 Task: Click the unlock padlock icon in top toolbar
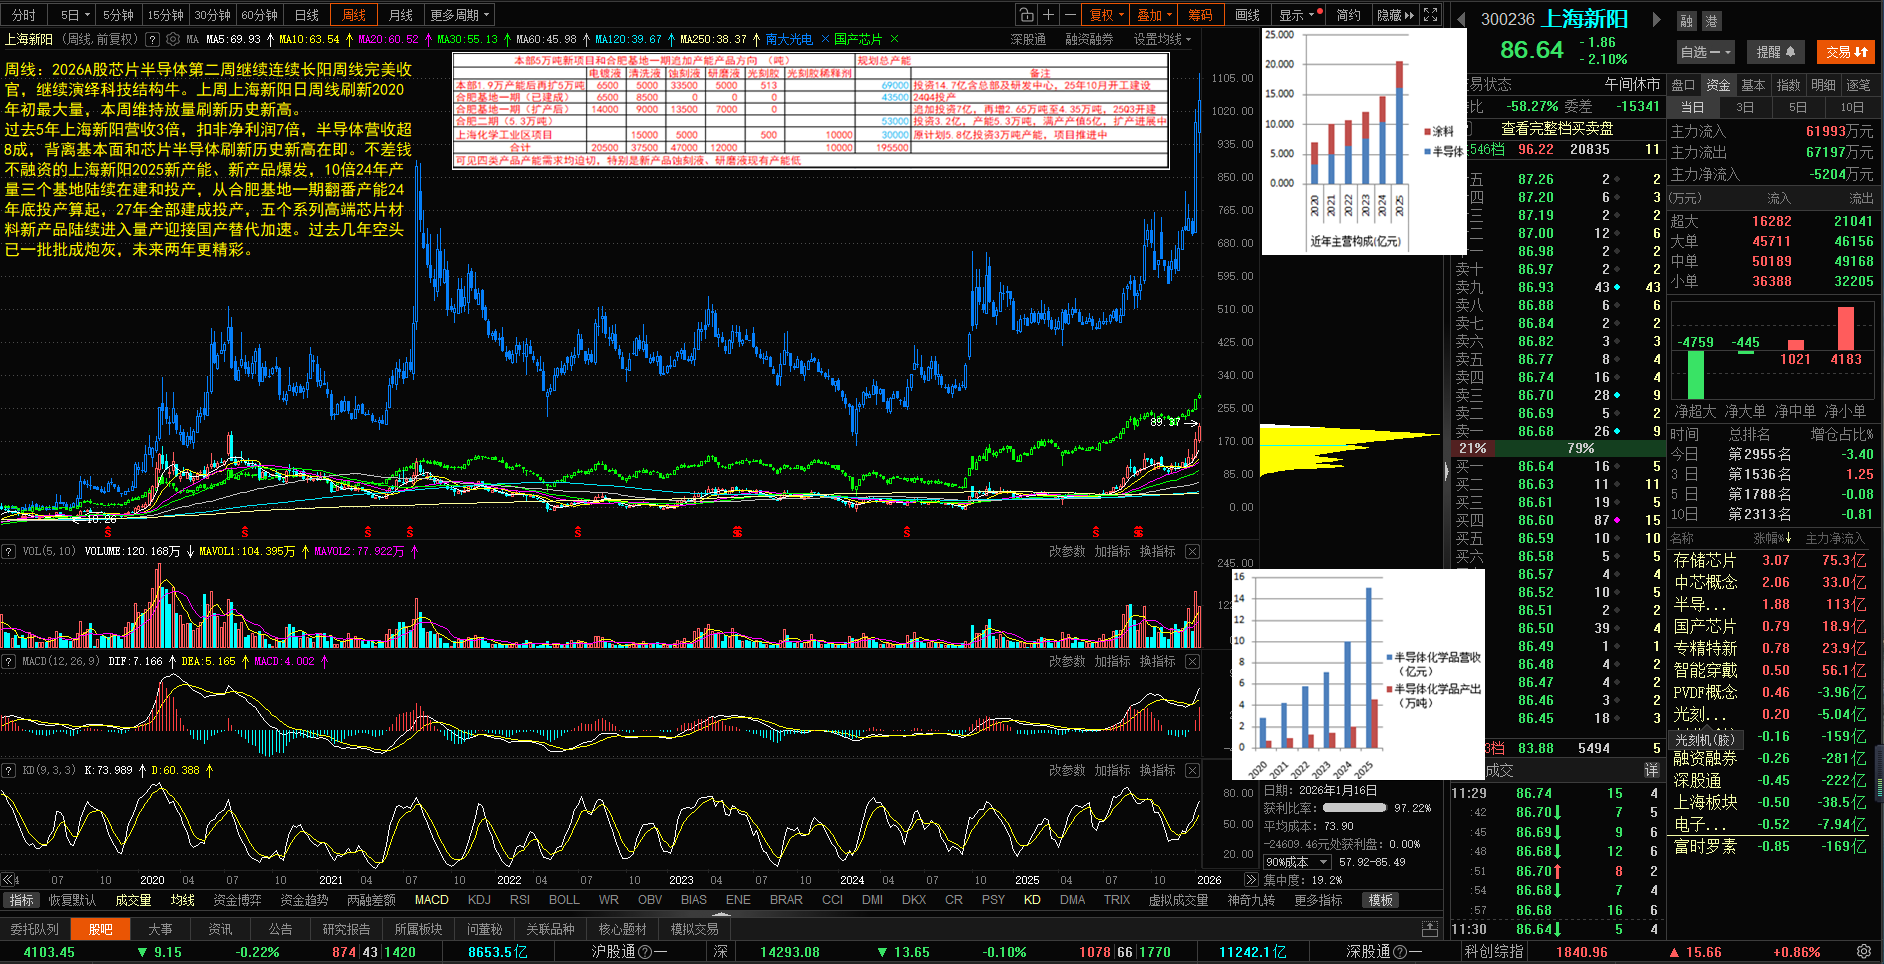point(1026,15)
